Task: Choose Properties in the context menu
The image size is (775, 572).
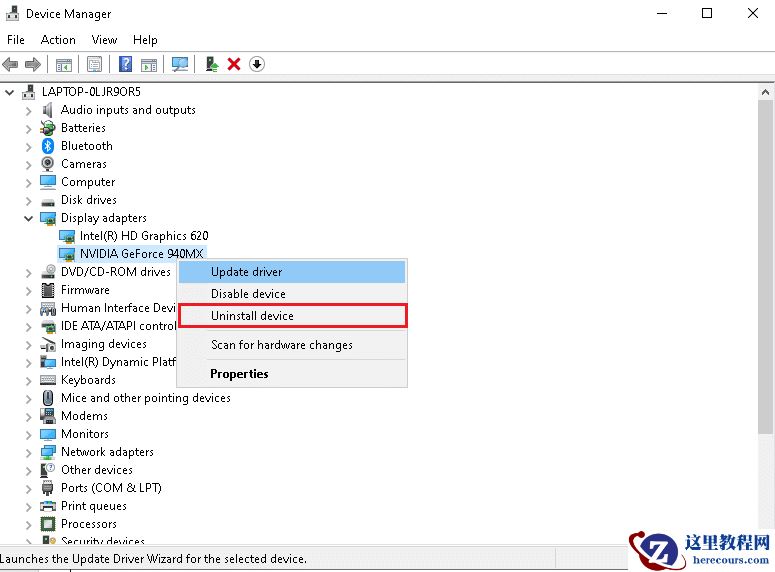Action: pyautogui.click(x=292, y=374)
